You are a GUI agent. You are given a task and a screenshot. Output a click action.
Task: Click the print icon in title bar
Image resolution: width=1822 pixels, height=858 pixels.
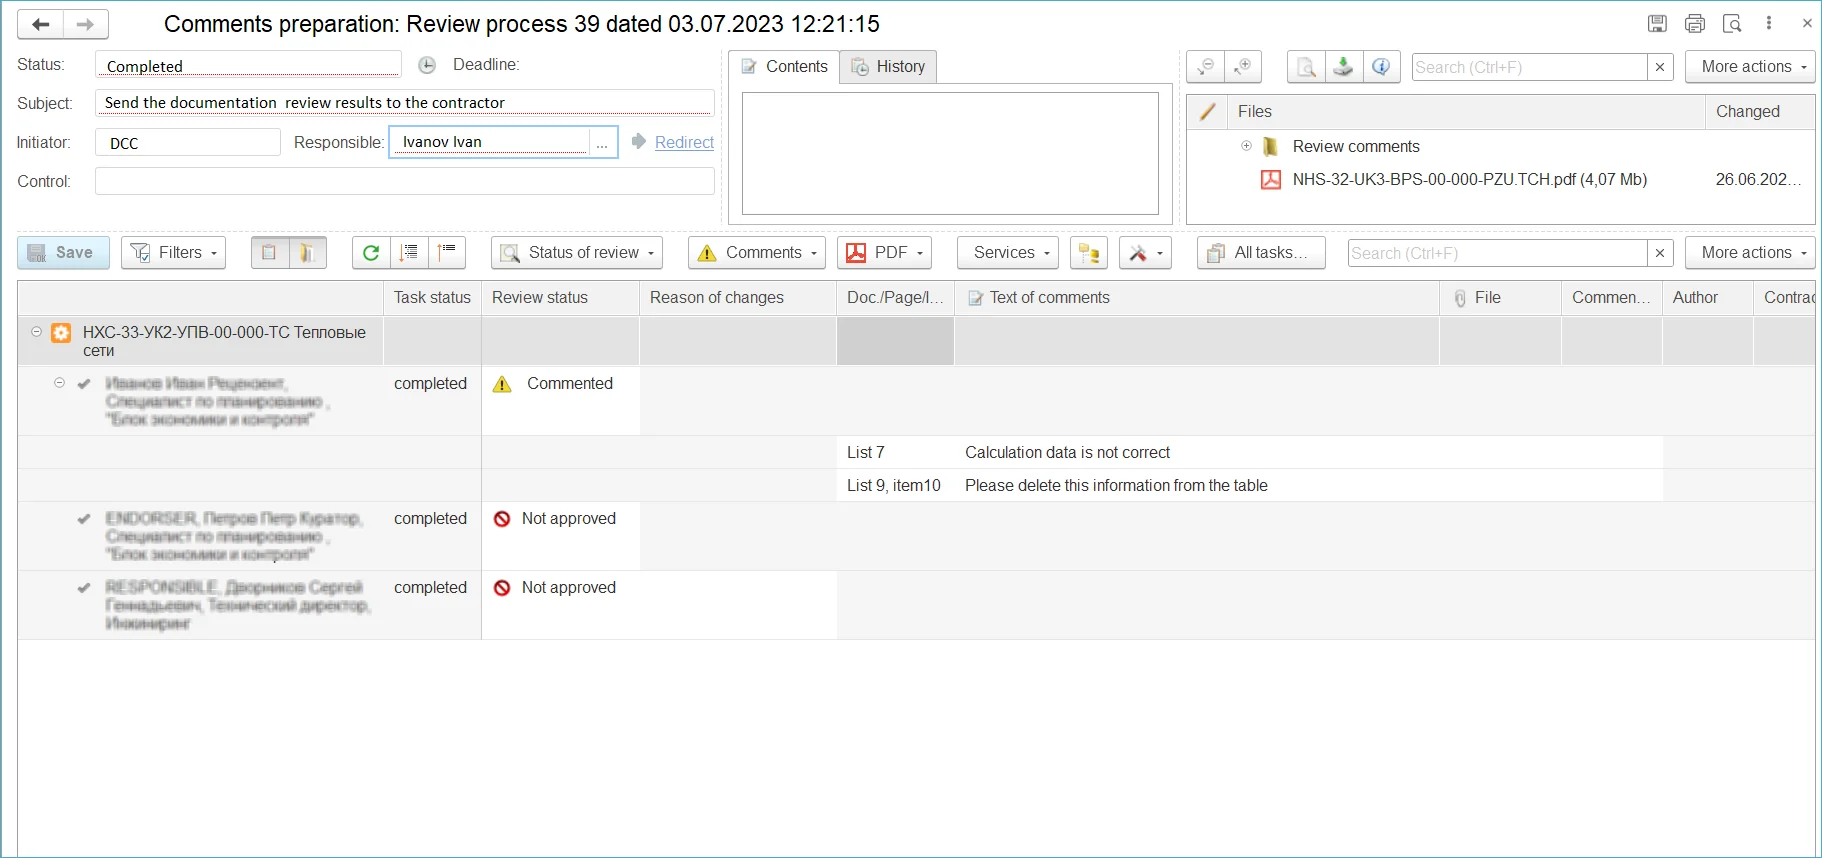pos(1695,24)
